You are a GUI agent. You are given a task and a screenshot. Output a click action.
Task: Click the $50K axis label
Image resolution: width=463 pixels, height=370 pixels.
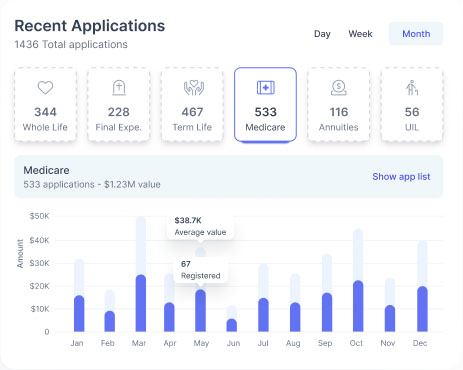pyautogui.click(x=39, y=216)
